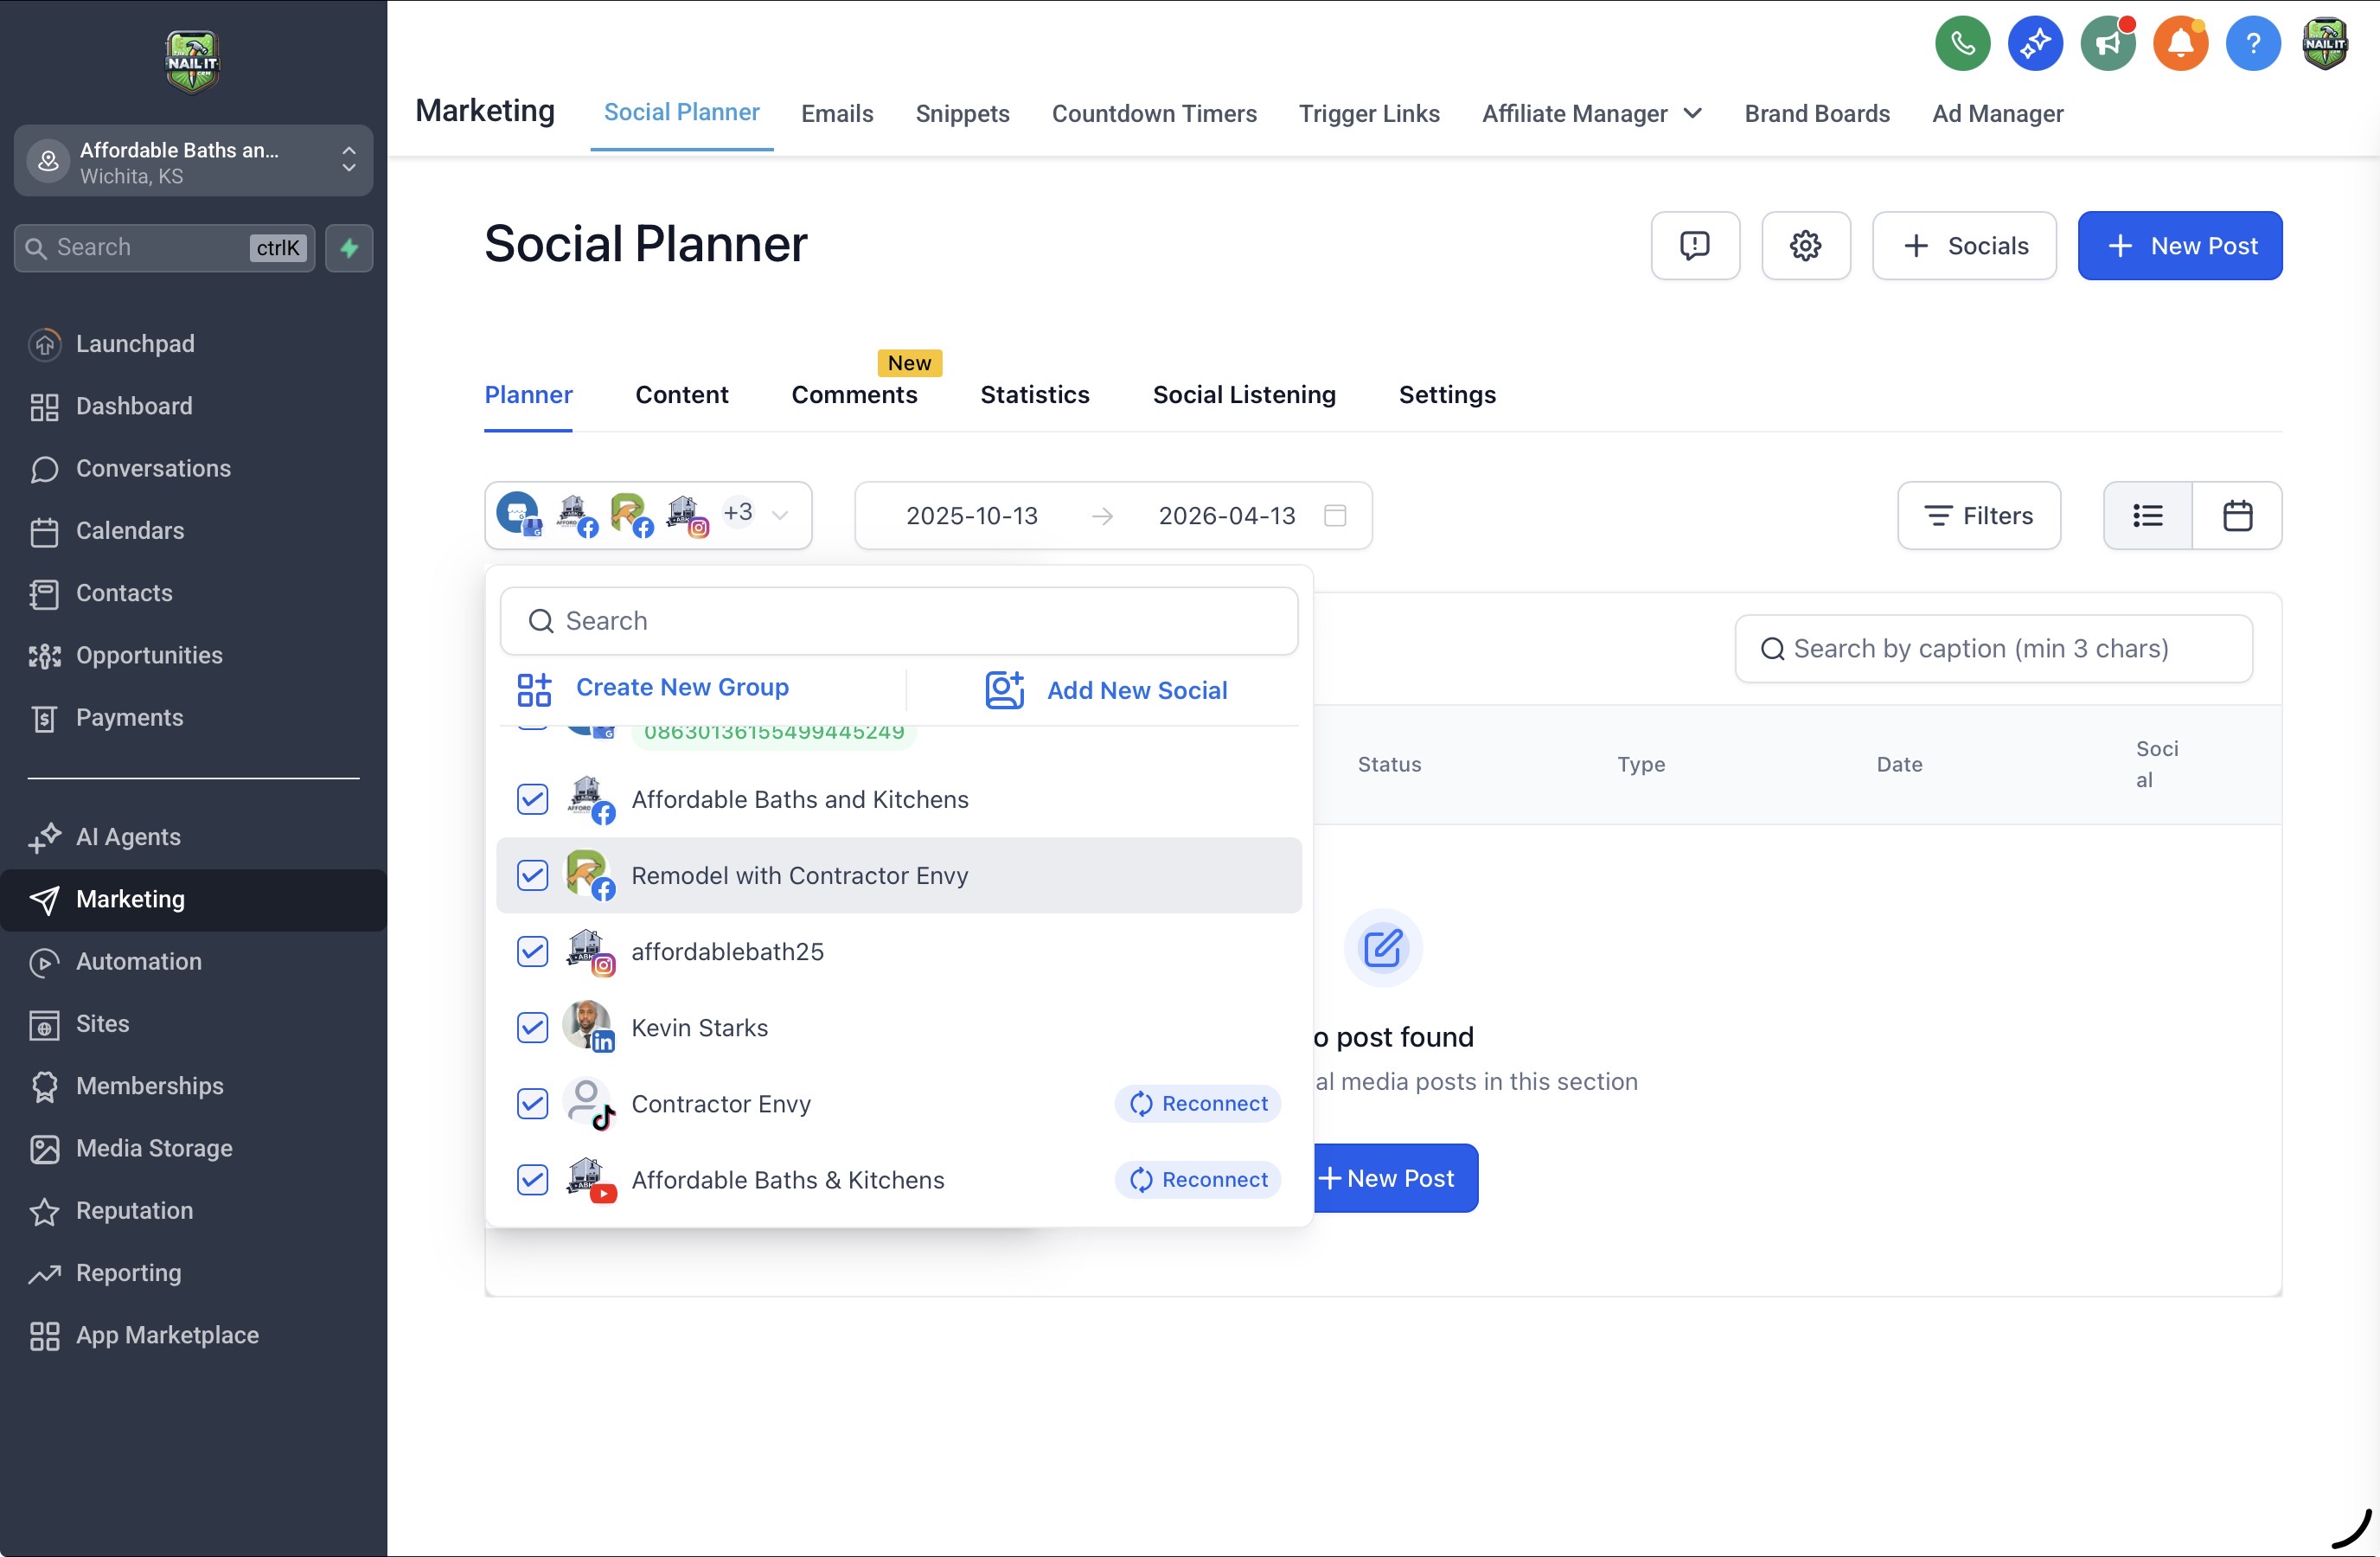Open Media Storage in the sidebar

click(154, 1149)
